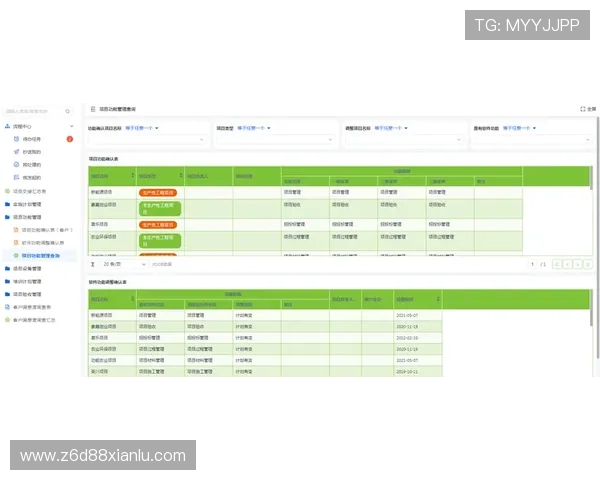This screenshot has width=600, height=480.
Task: Go to the first page of the table
Action: (x=557, y=264)
